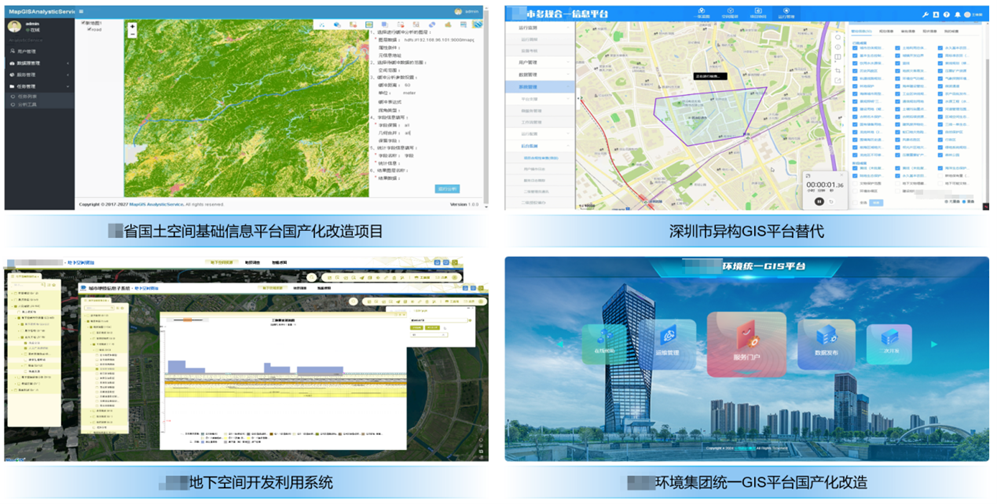
Task: Open the notification bell in Shenzhen platform
Action: coord(957,15)
